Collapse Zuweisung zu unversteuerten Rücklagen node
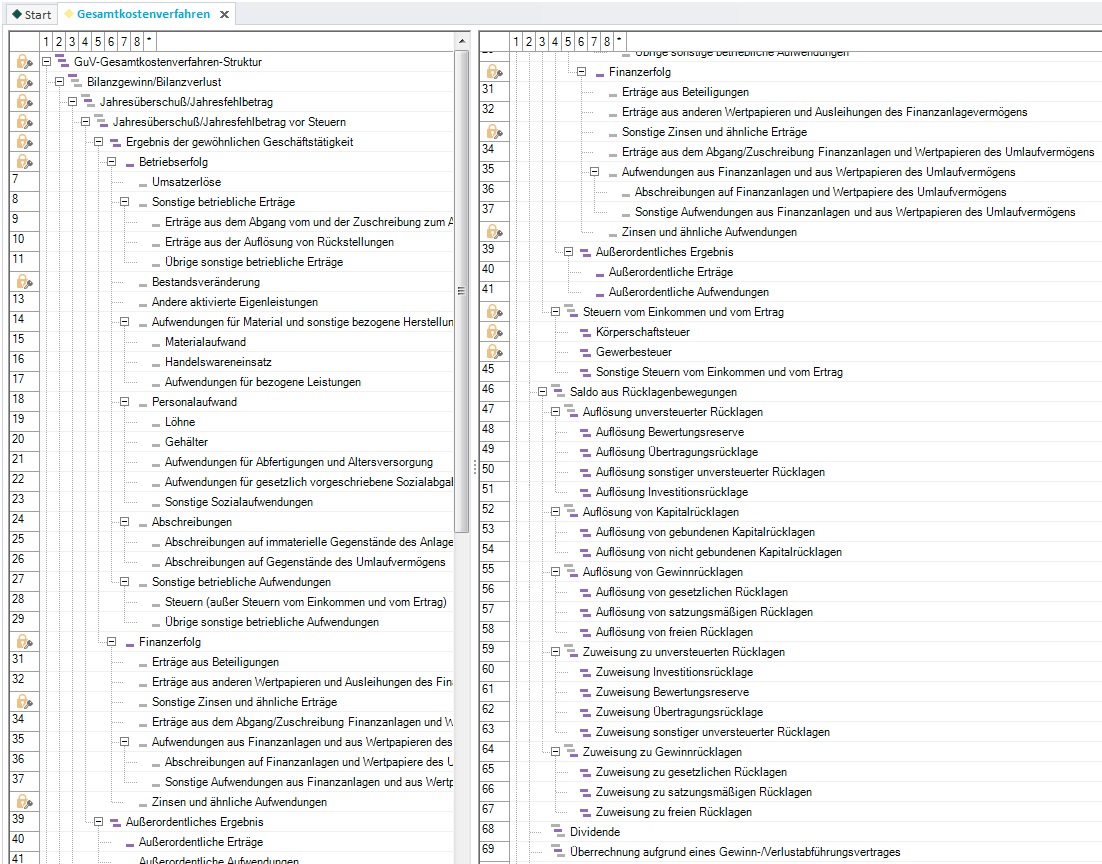1102x864 pixels. 555,652
